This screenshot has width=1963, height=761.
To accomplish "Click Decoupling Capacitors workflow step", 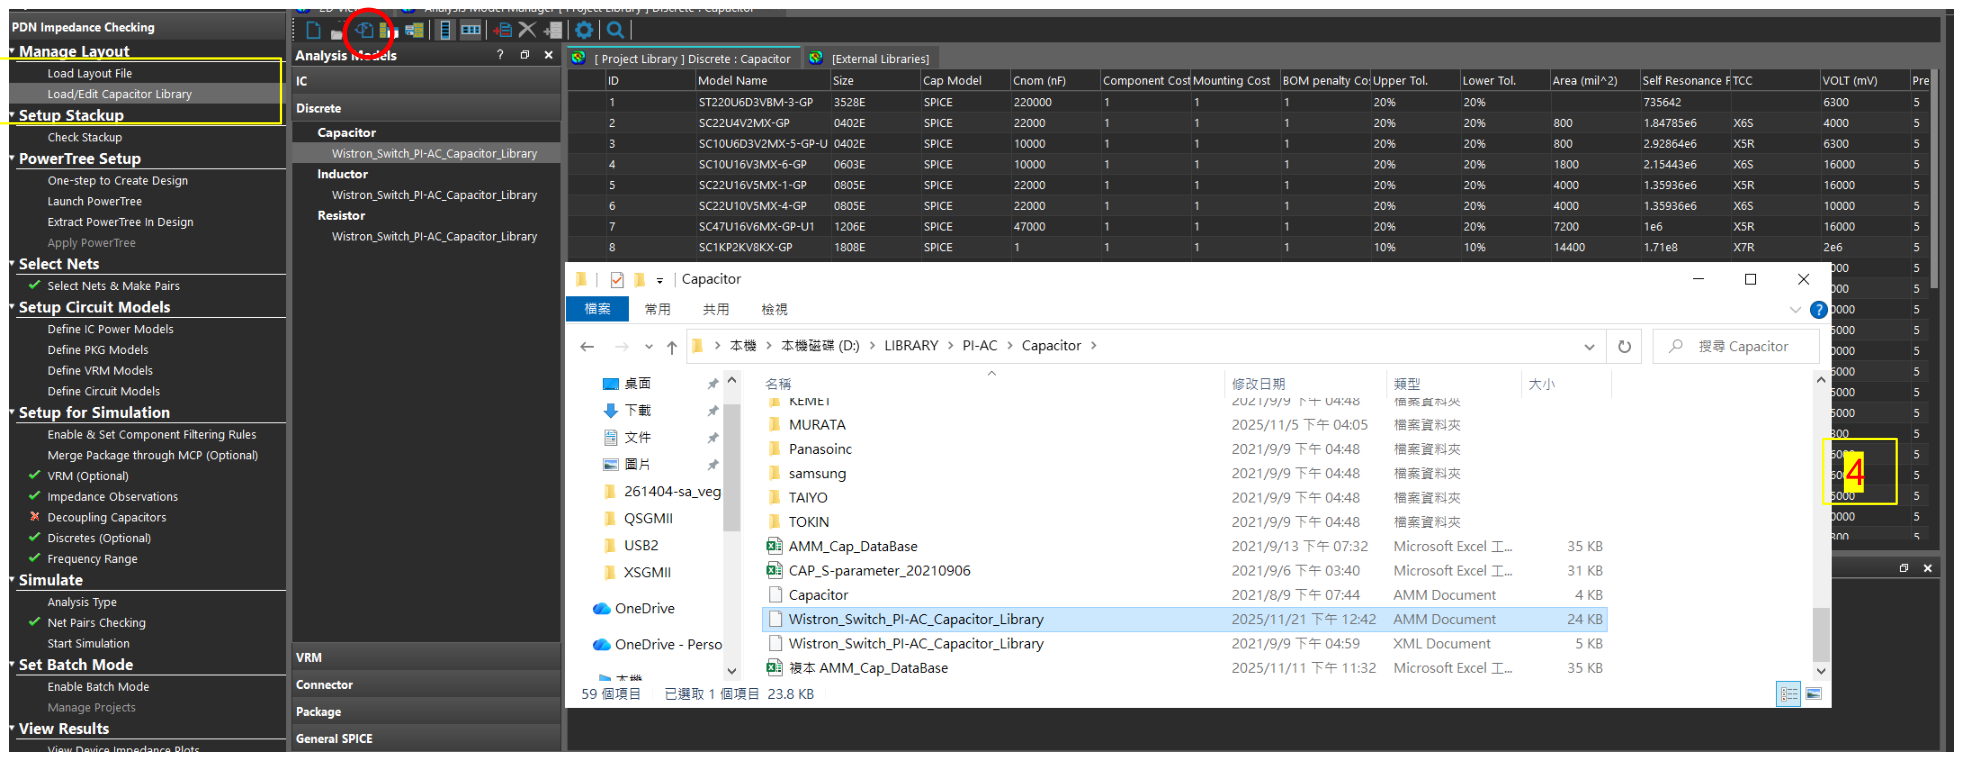I will pos(107,517).
